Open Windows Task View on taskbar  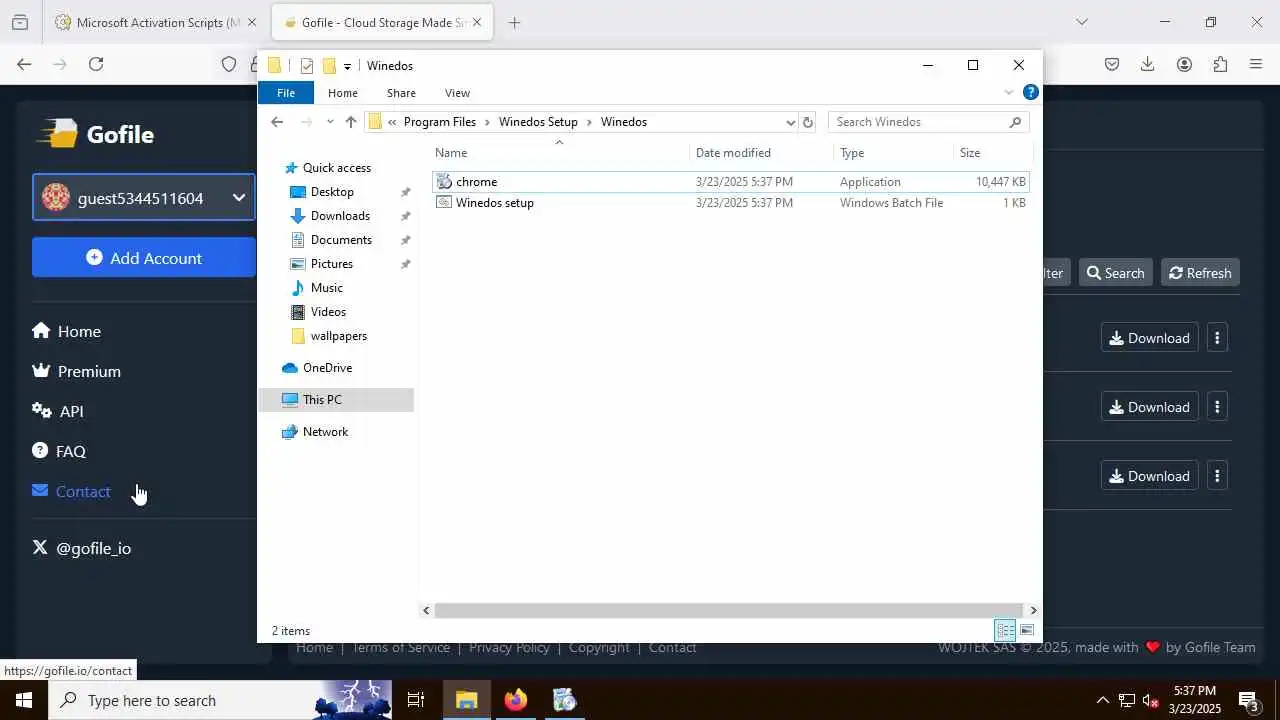point(416,700)
